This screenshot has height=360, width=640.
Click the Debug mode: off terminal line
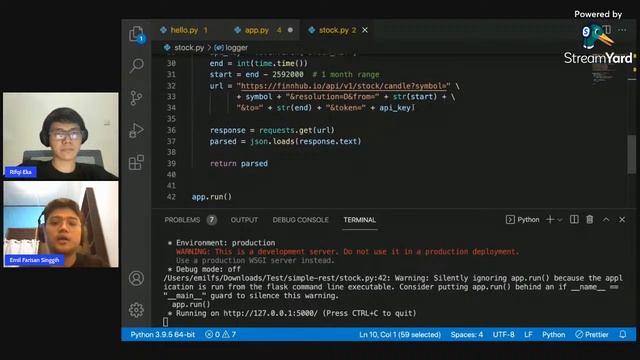pyautogui.click(x=204, y=269)
